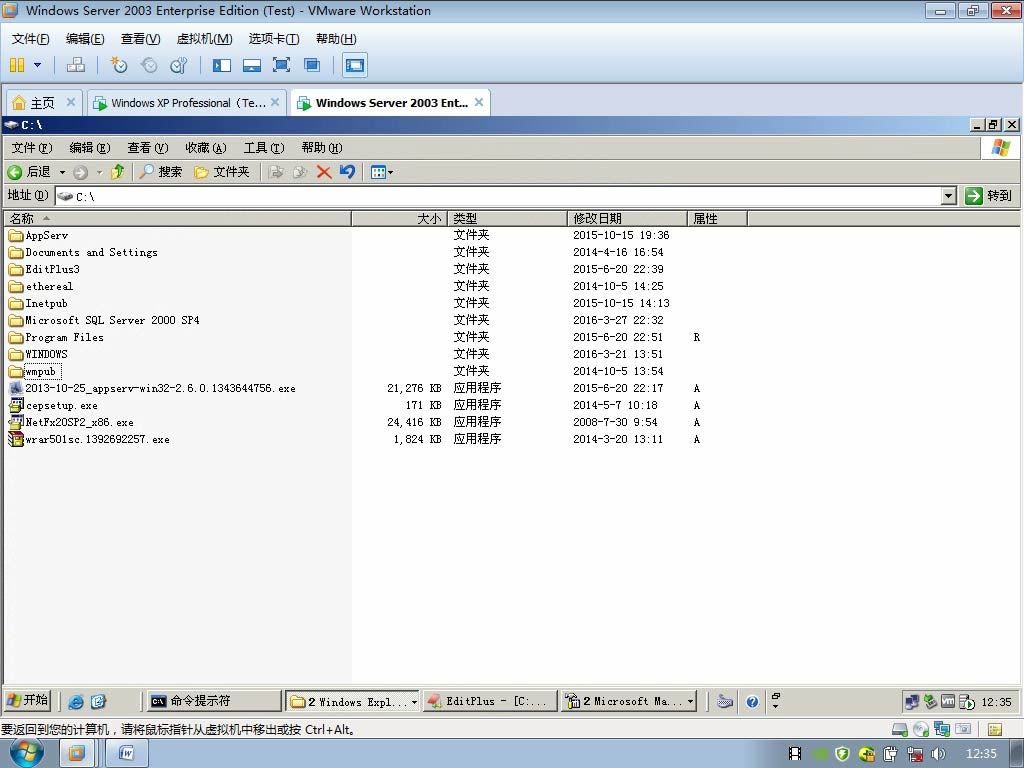Open the views dropdown button
The image size is (1024, 768).
(381, 172)
